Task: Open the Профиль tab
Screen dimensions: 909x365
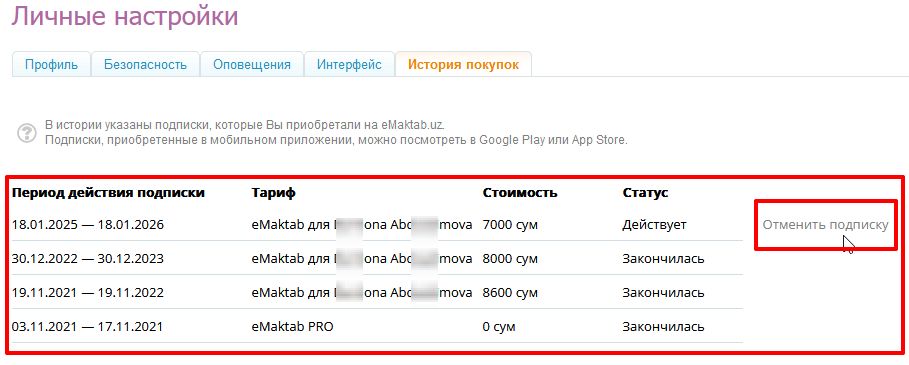Action: coord(52,64)
